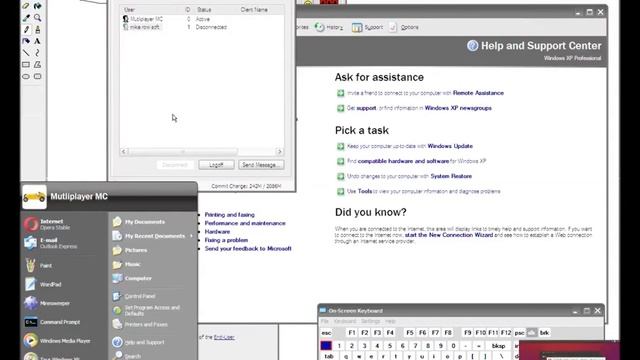Open the Windows XP newsgroups link
This screenshot has width=640, height=360.
click(458, 108)
